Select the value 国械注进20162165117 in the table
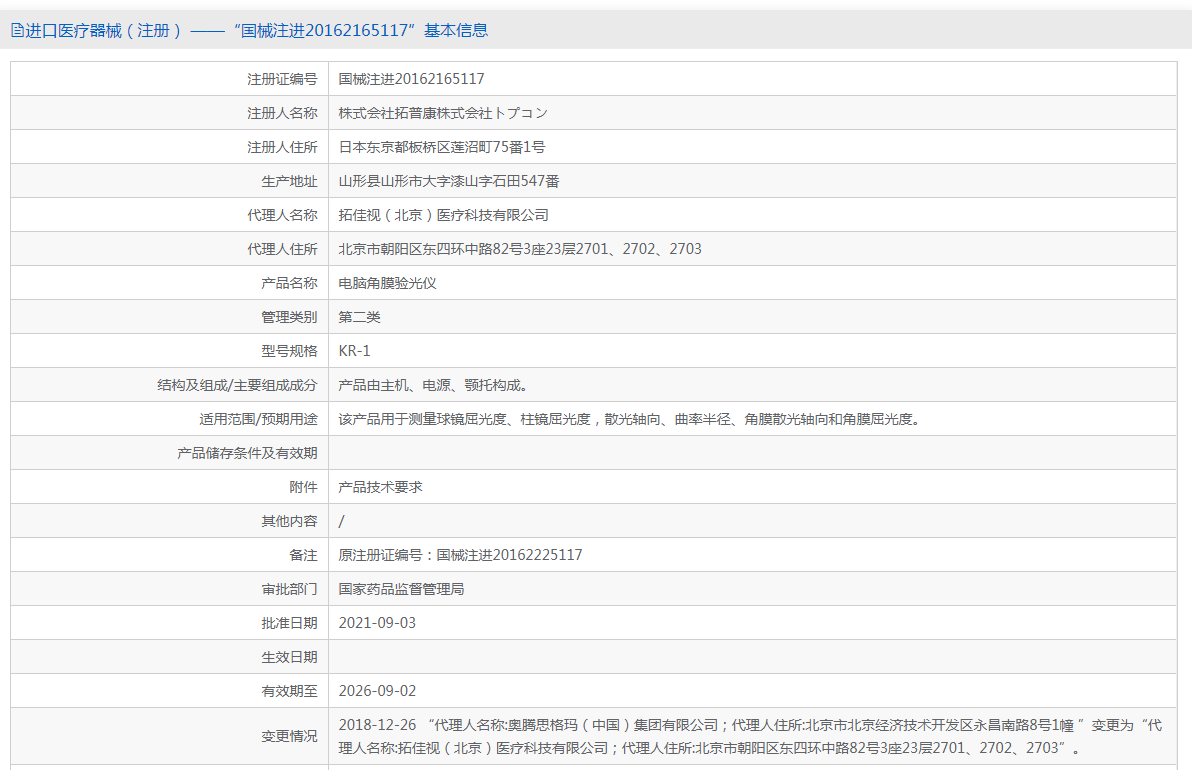The width and height of the screenshot is (1192, 770). 411,79
